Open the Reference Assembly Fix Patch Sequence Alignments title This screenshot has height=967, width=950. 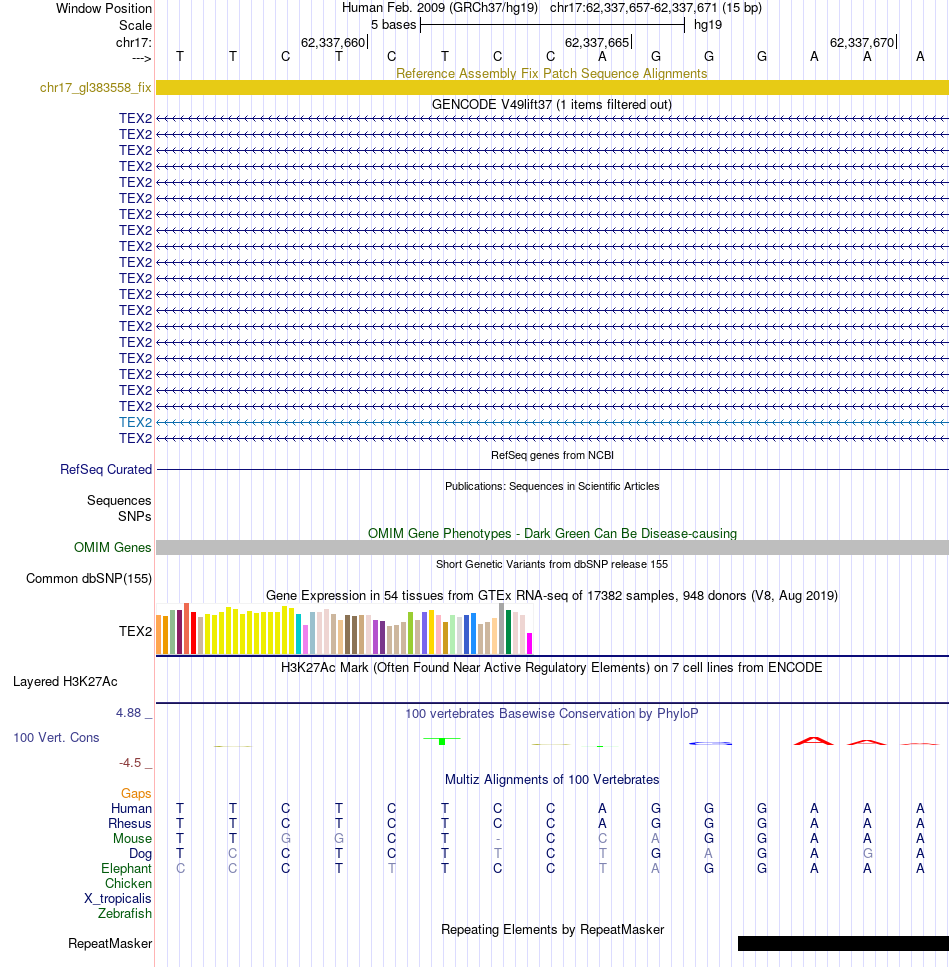(551, 73)
